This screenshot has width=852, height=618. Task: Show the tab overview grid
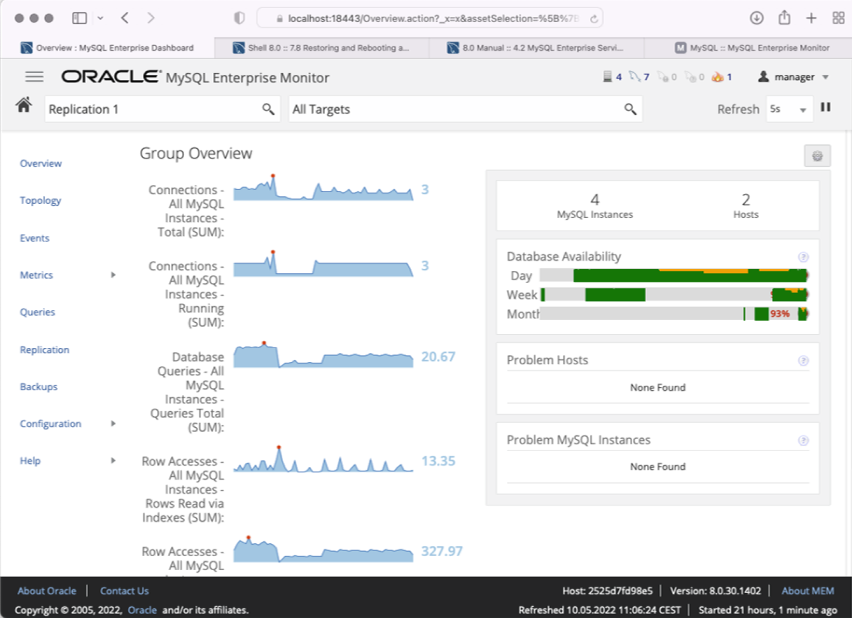click(x=838, y=18)
